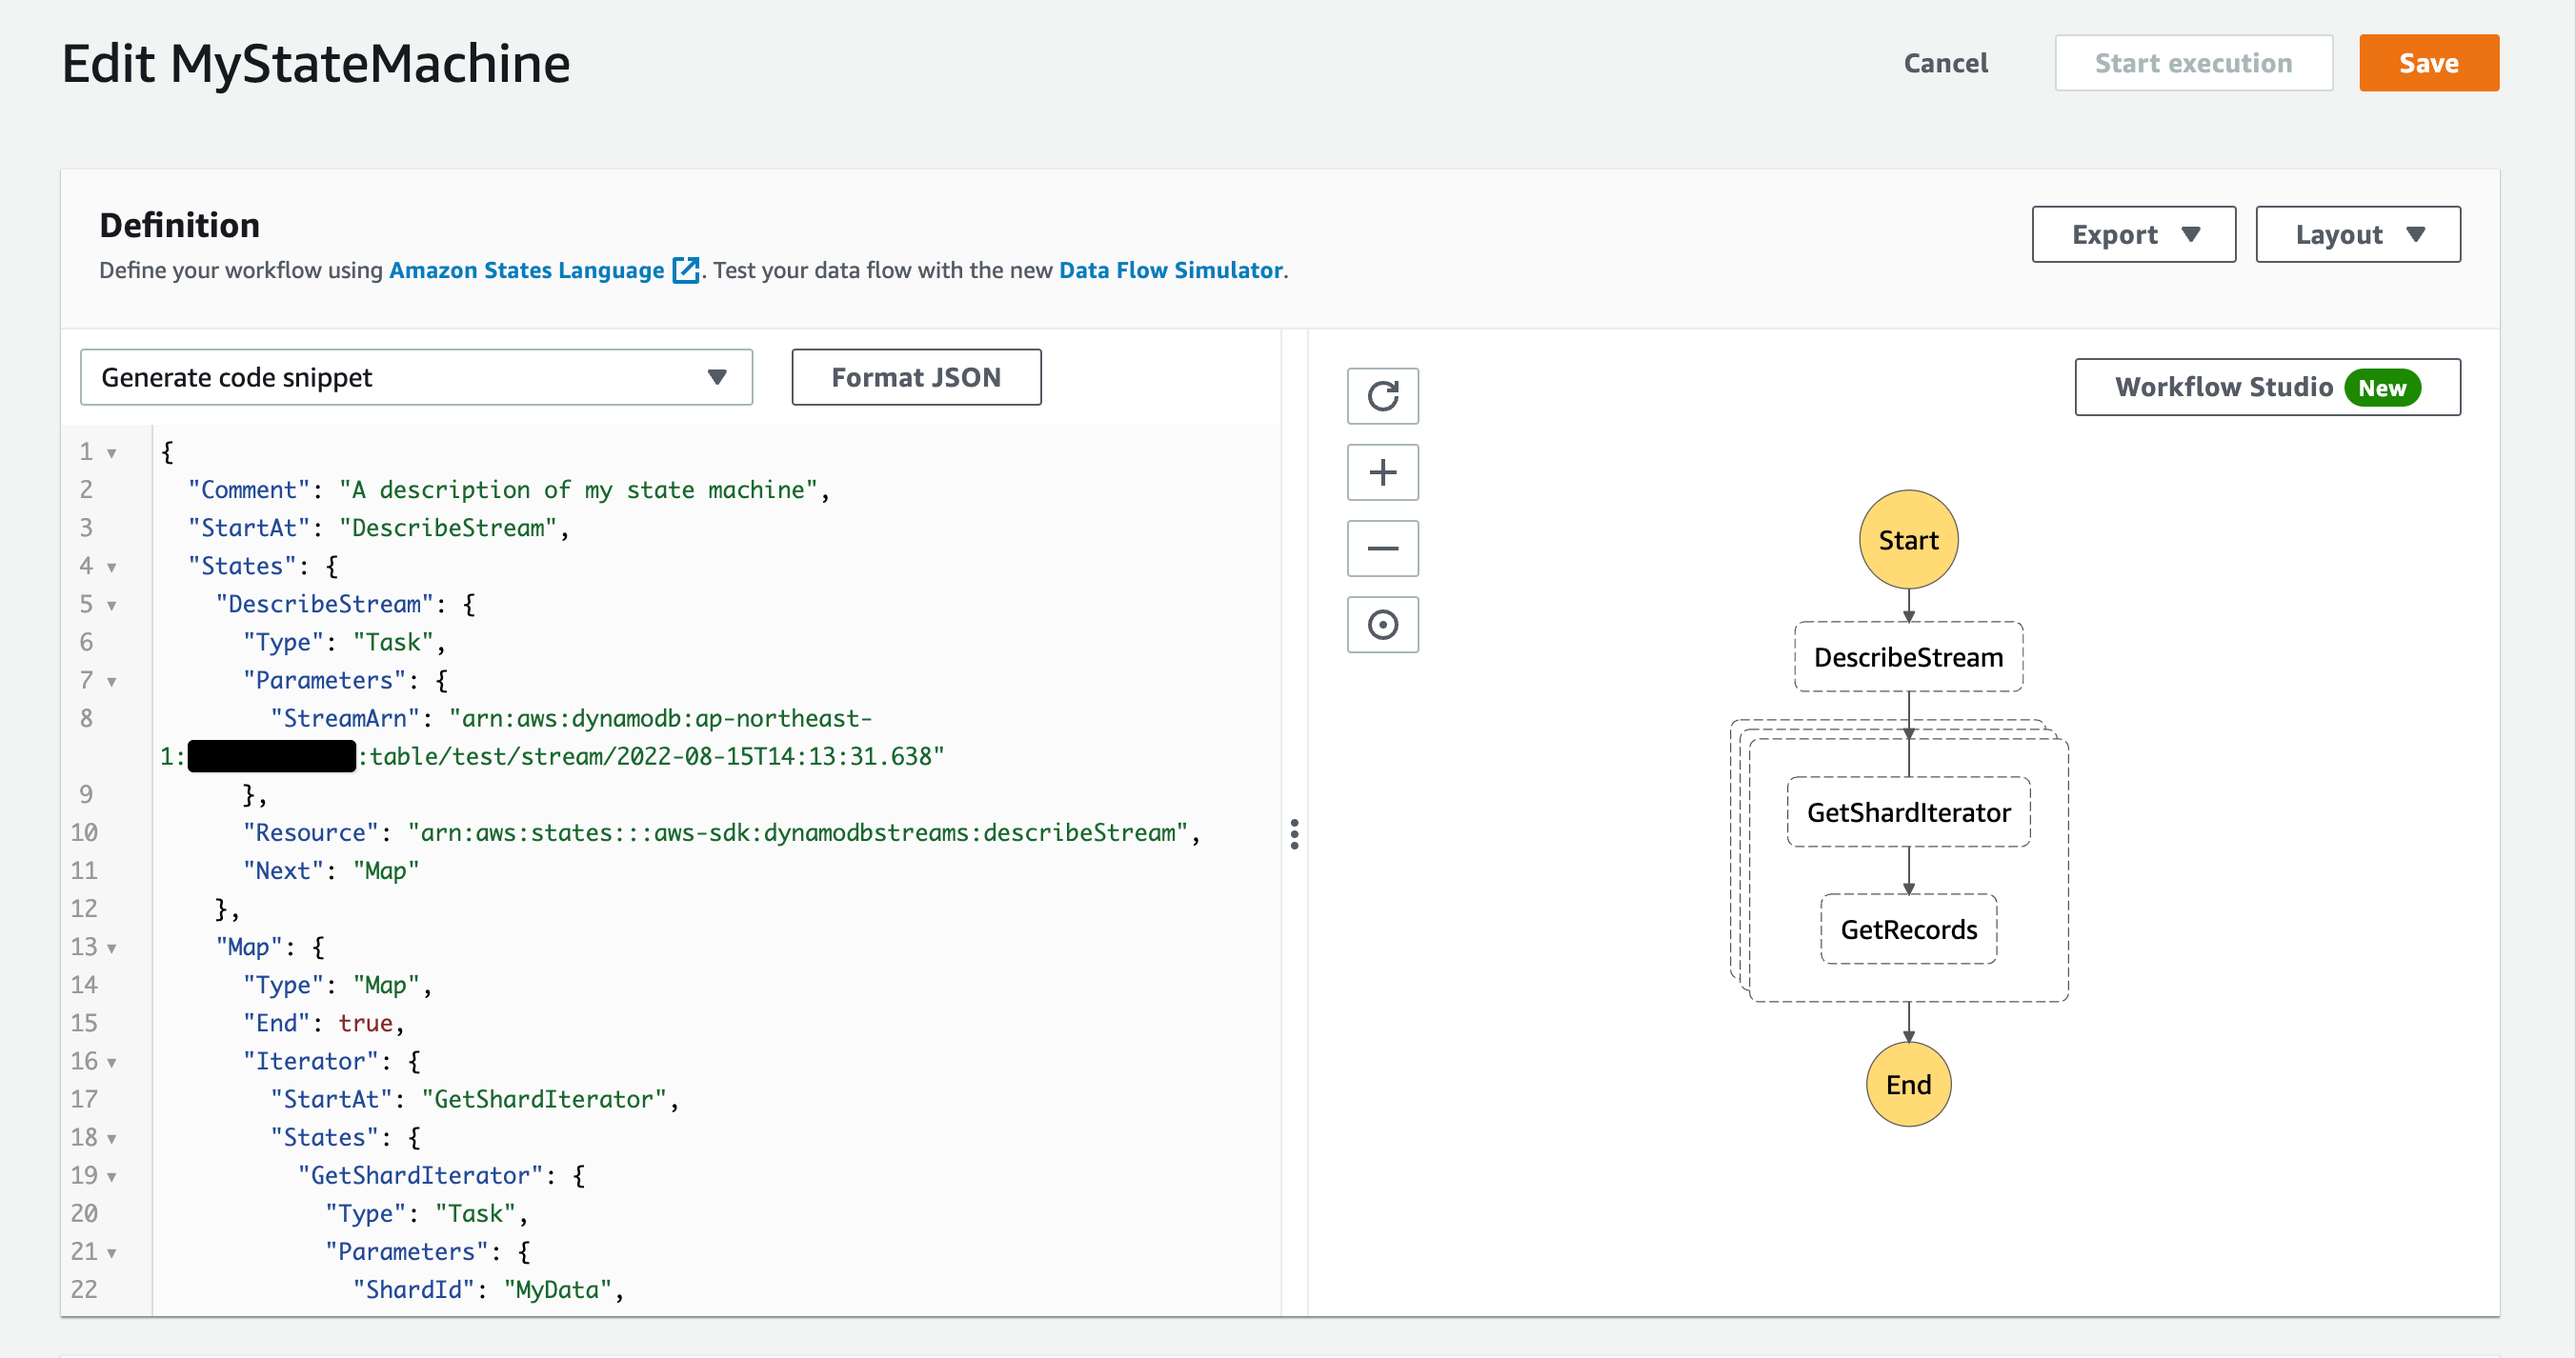The width and height of the screenshot is (2576, 1358).
Task: Select the End node in the graph
Action: 1908,1084
